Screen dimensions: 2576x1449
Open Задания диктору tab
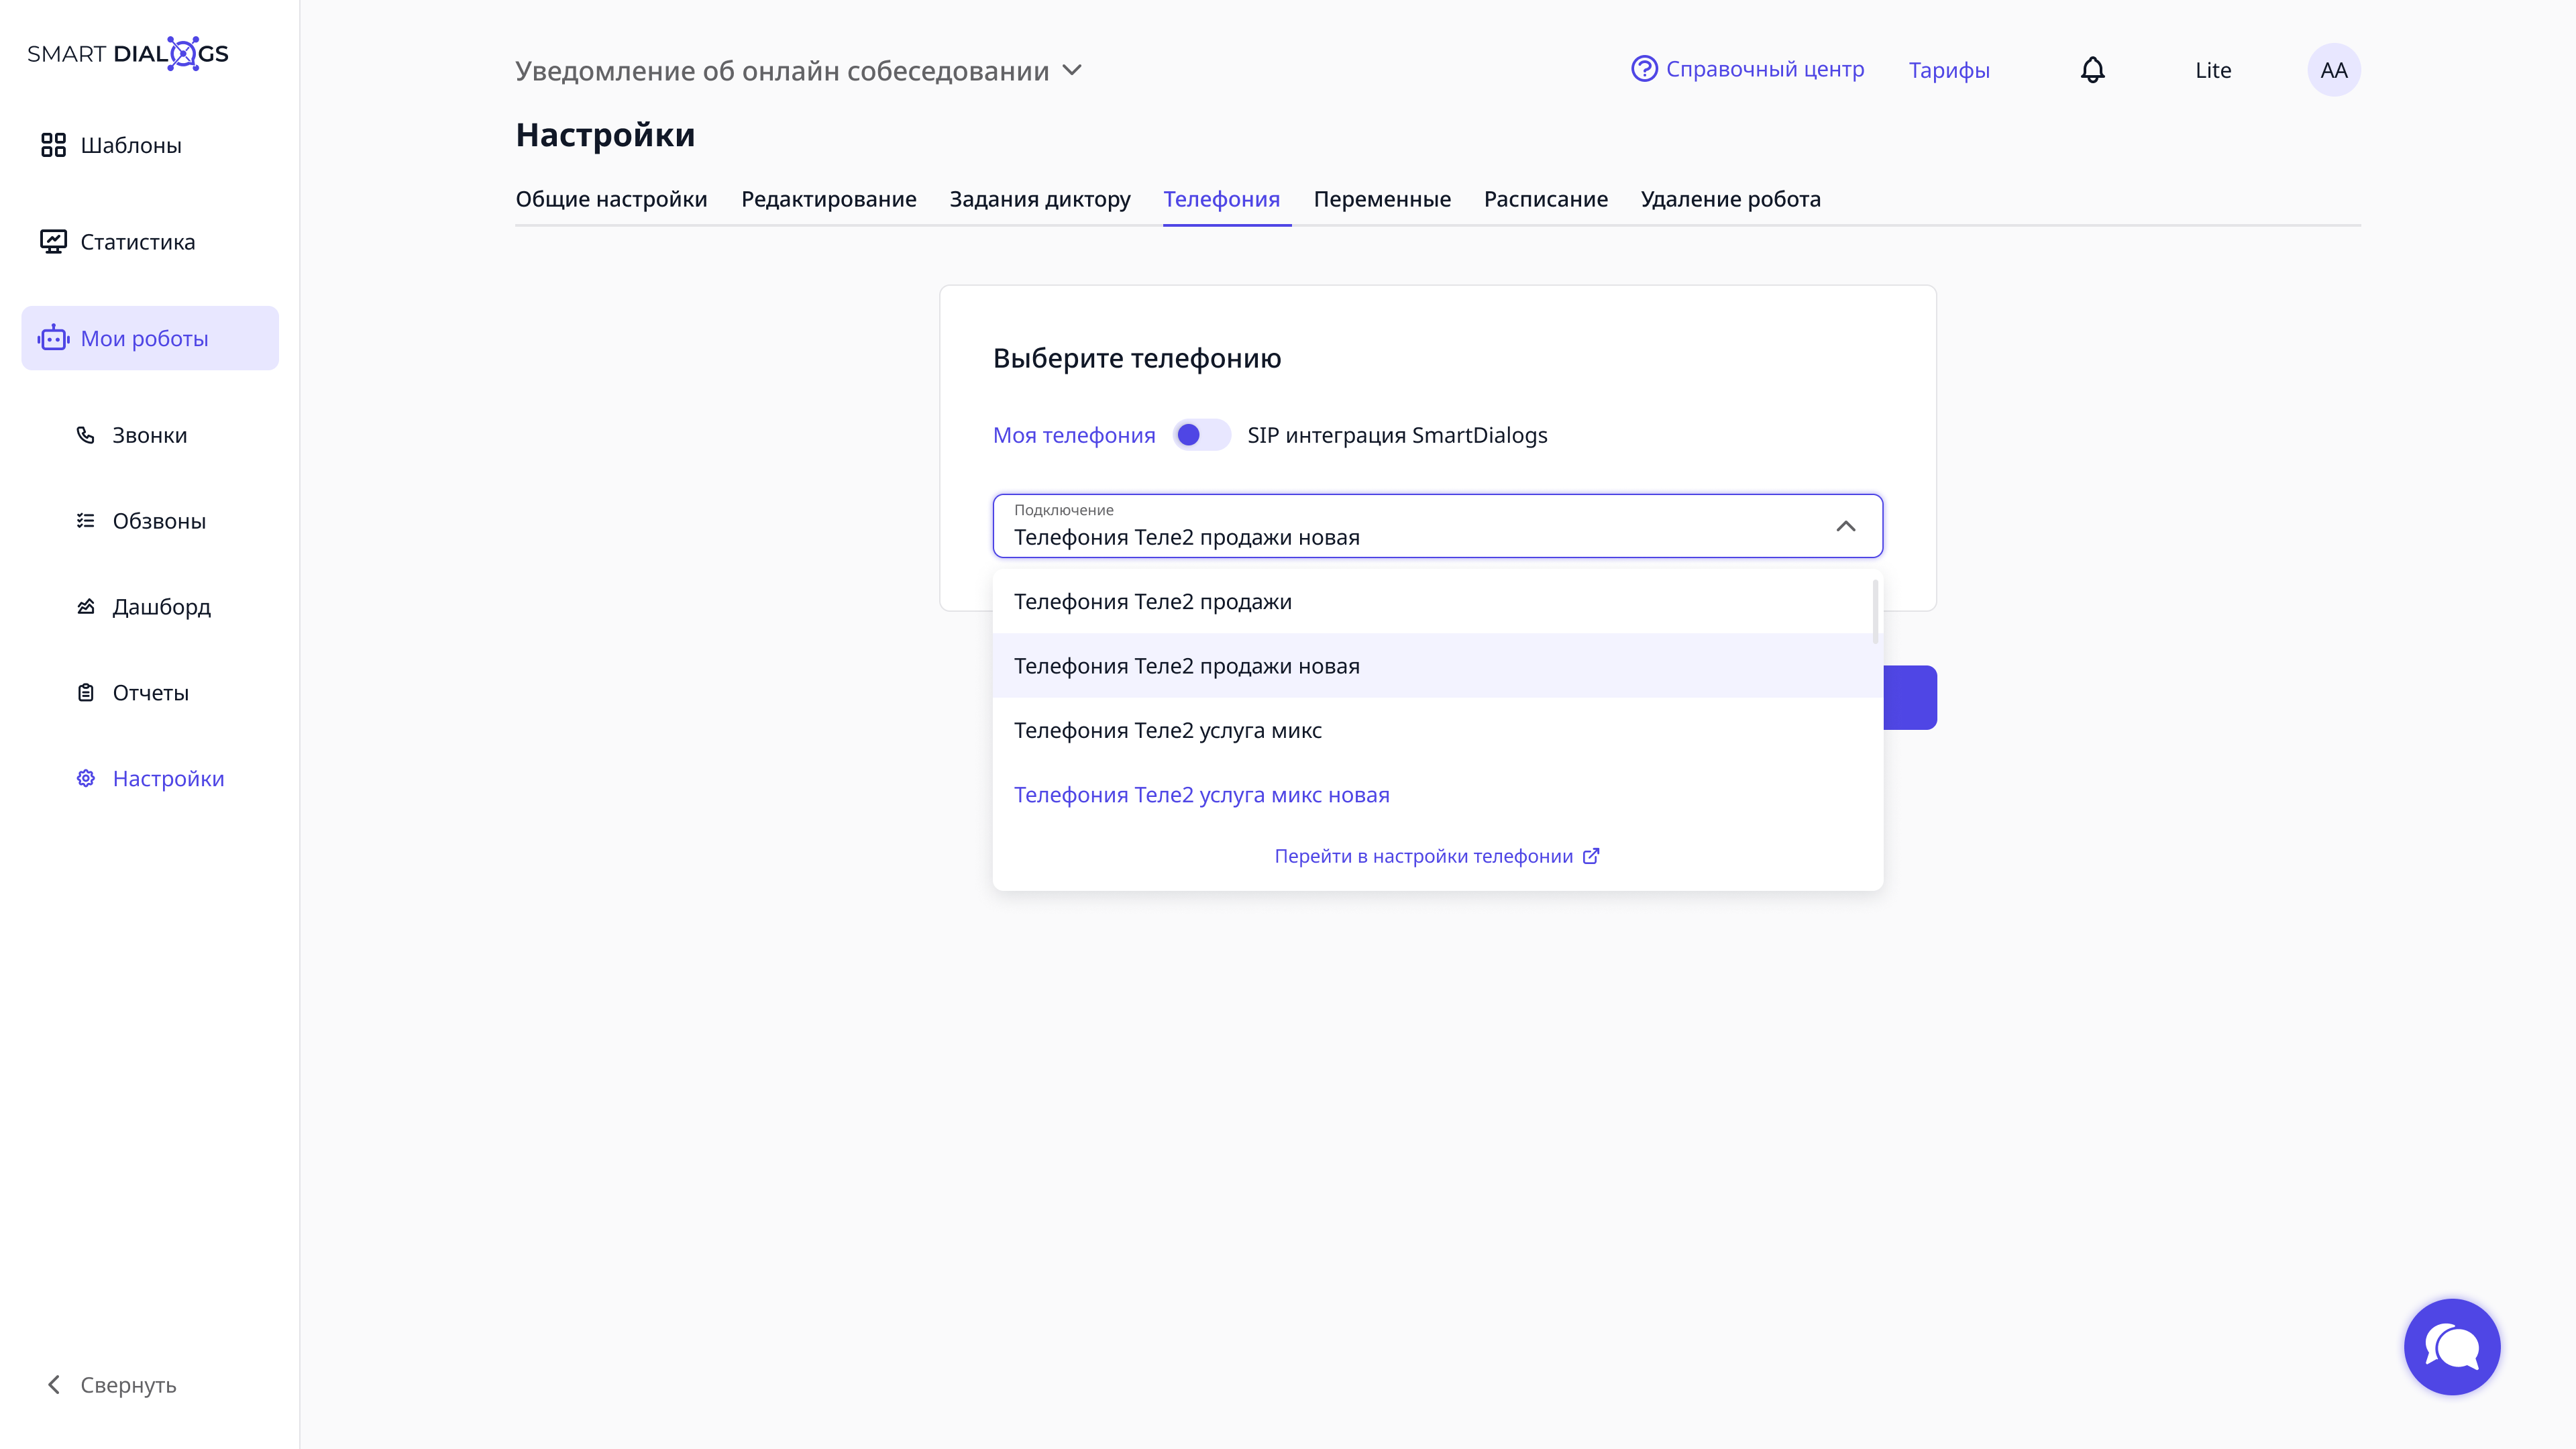coord(1040,199)
